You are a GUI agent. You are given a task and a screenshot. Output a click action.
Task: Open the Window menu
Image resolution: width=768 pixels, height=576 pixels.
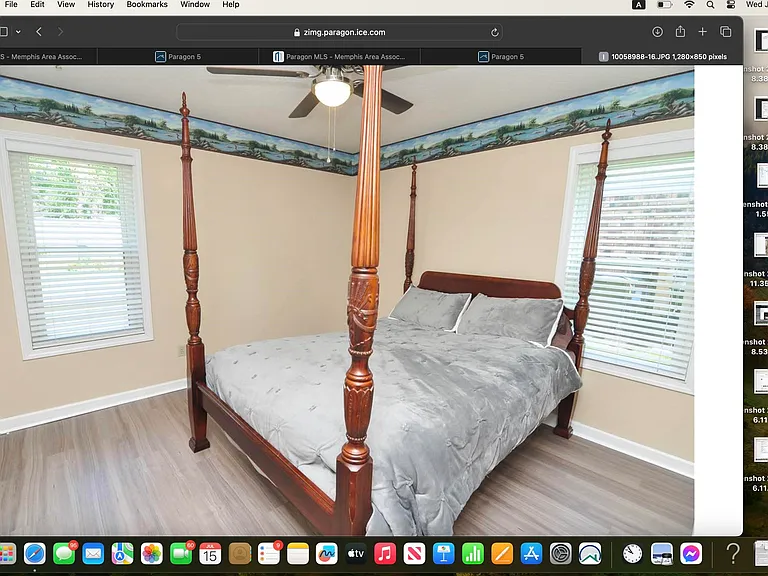[x=195, y=4]
